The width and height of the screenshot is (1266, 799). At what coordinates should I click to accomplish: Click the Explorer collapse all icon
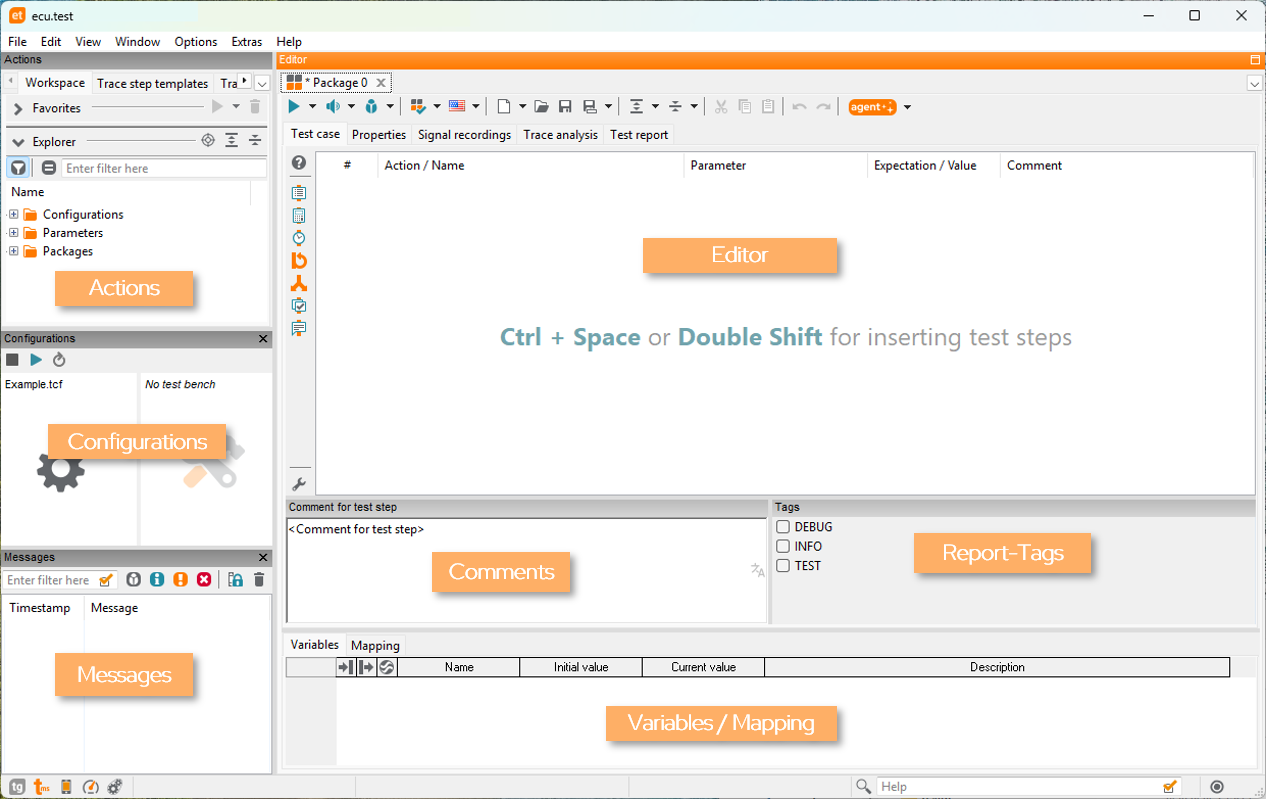[x=255, y=141]
